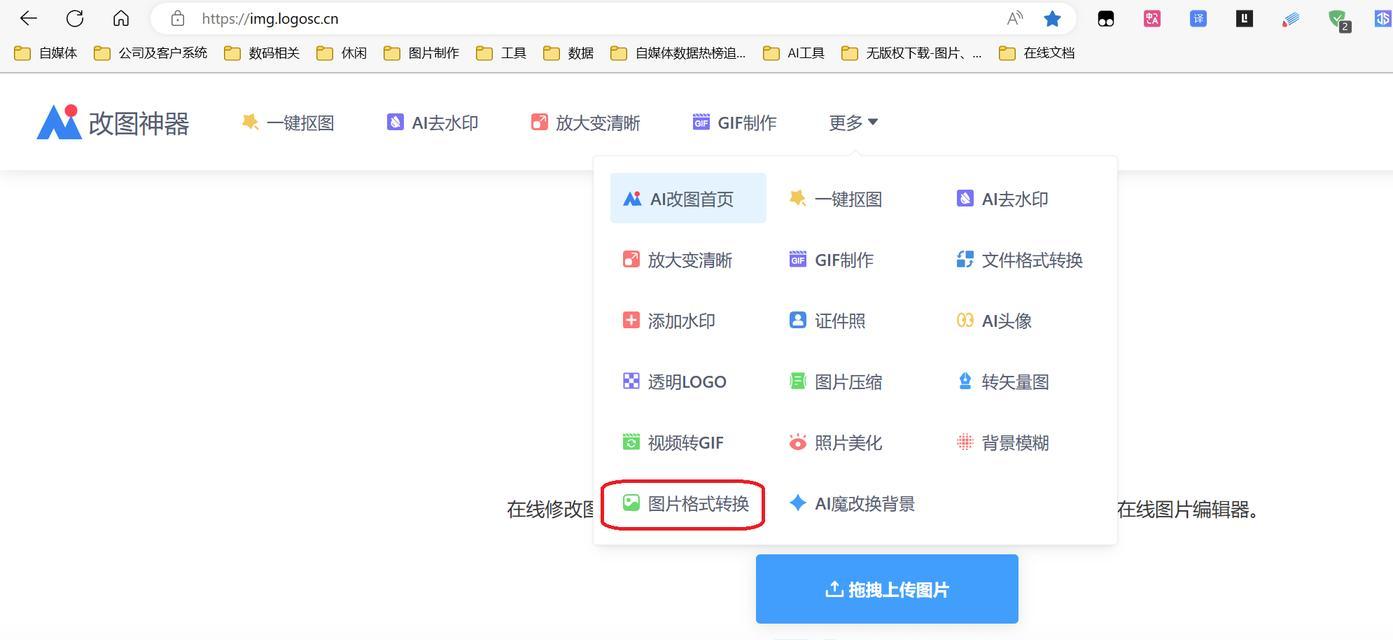This screenshot has width=1393, height=640.
Task: Open 添加水印 from the menu
Action: click(x=669, y=321)
